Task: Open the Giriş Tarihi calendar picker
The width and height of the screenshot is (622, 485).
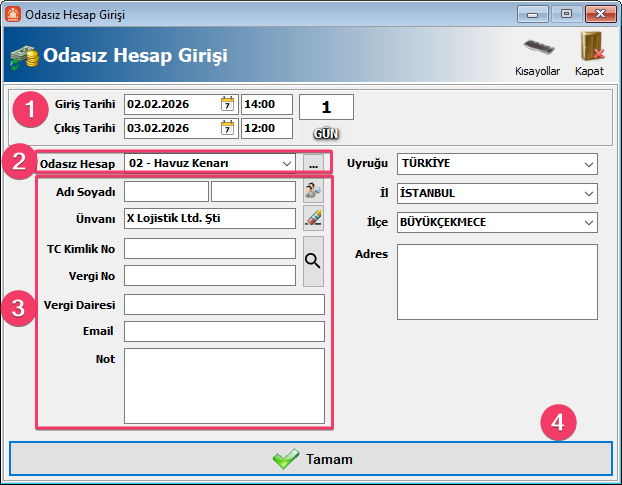Action: point(227,104)
